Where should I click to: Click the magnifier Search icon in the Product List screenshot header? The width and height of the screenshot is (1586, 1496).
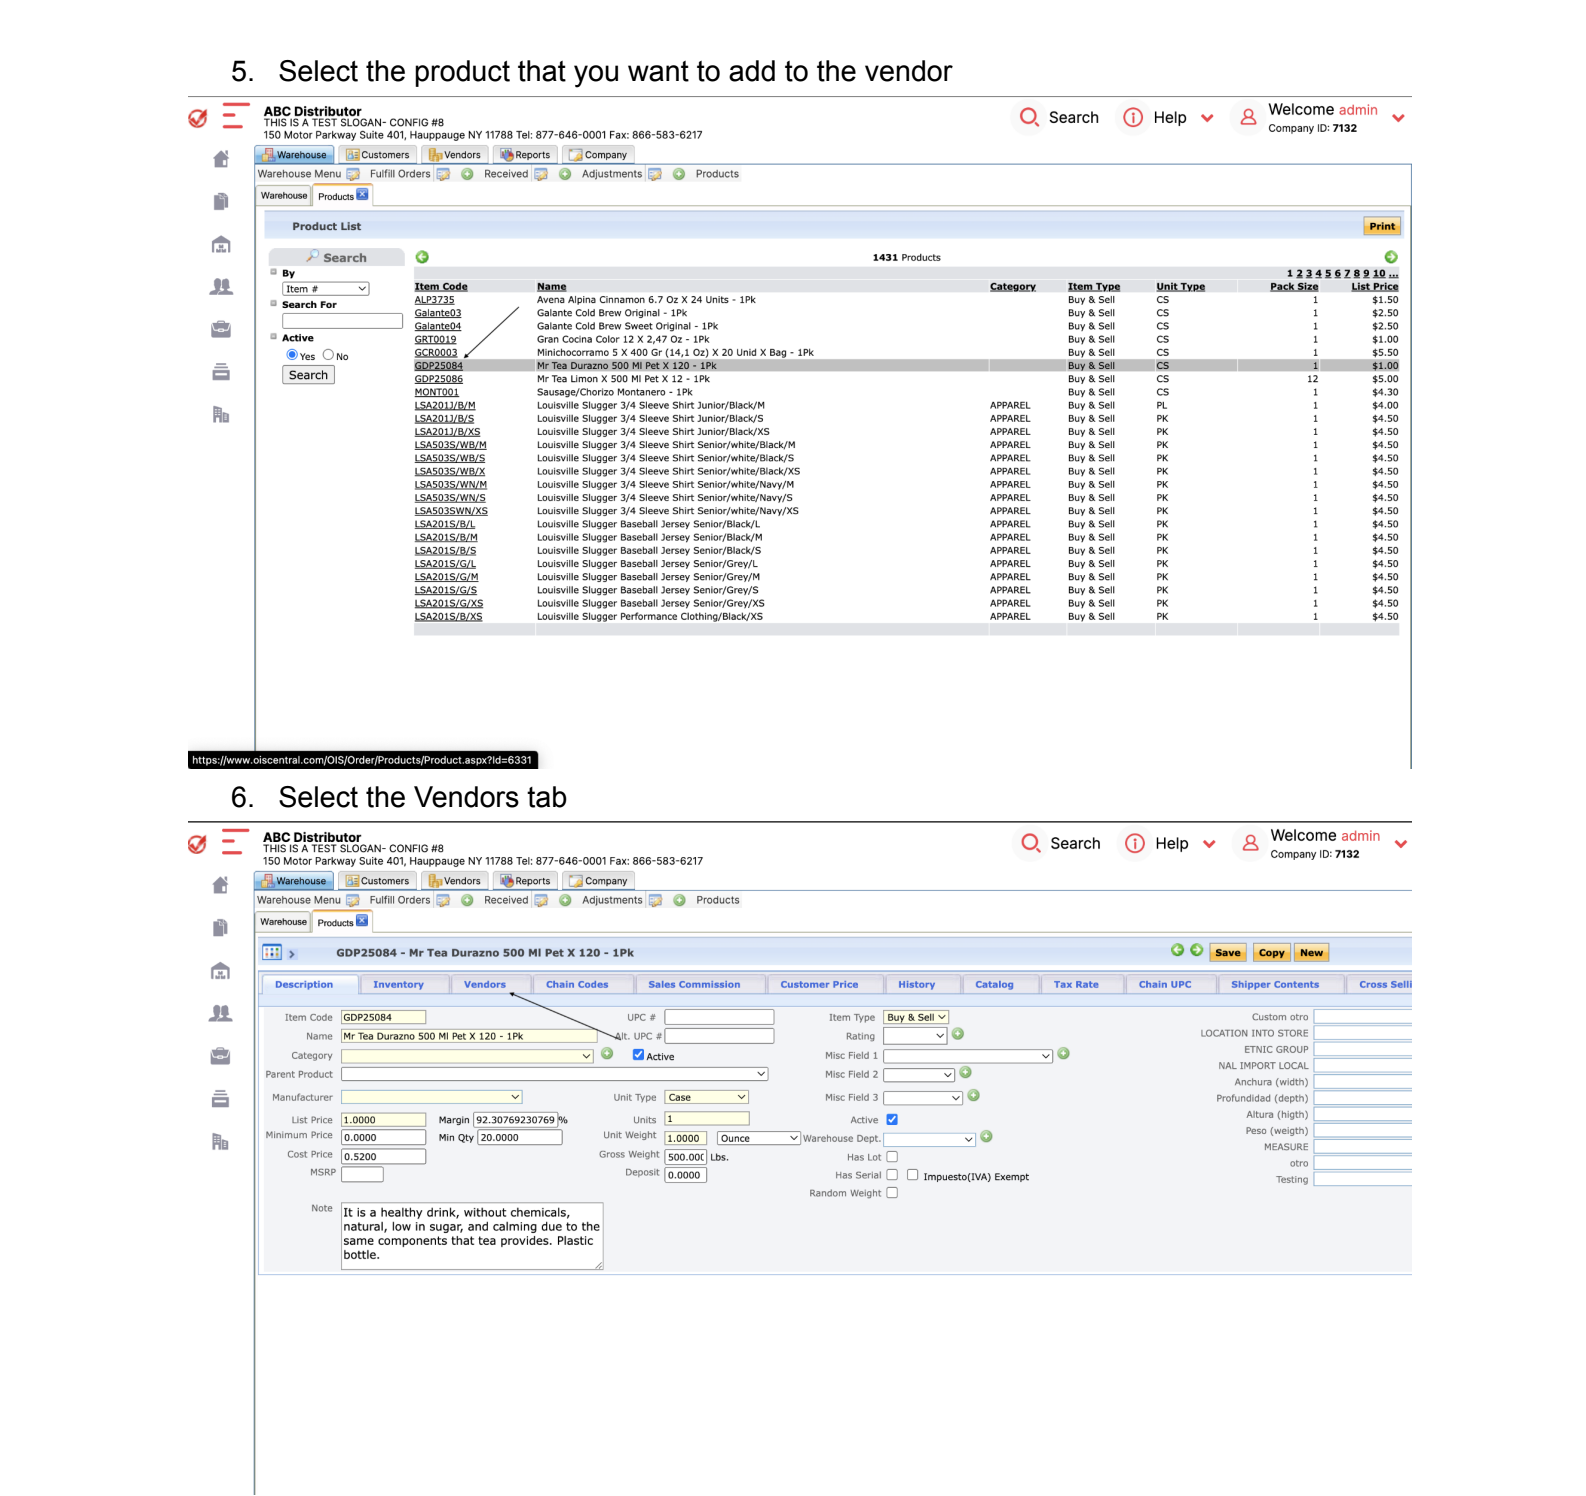coord(1029,117)
